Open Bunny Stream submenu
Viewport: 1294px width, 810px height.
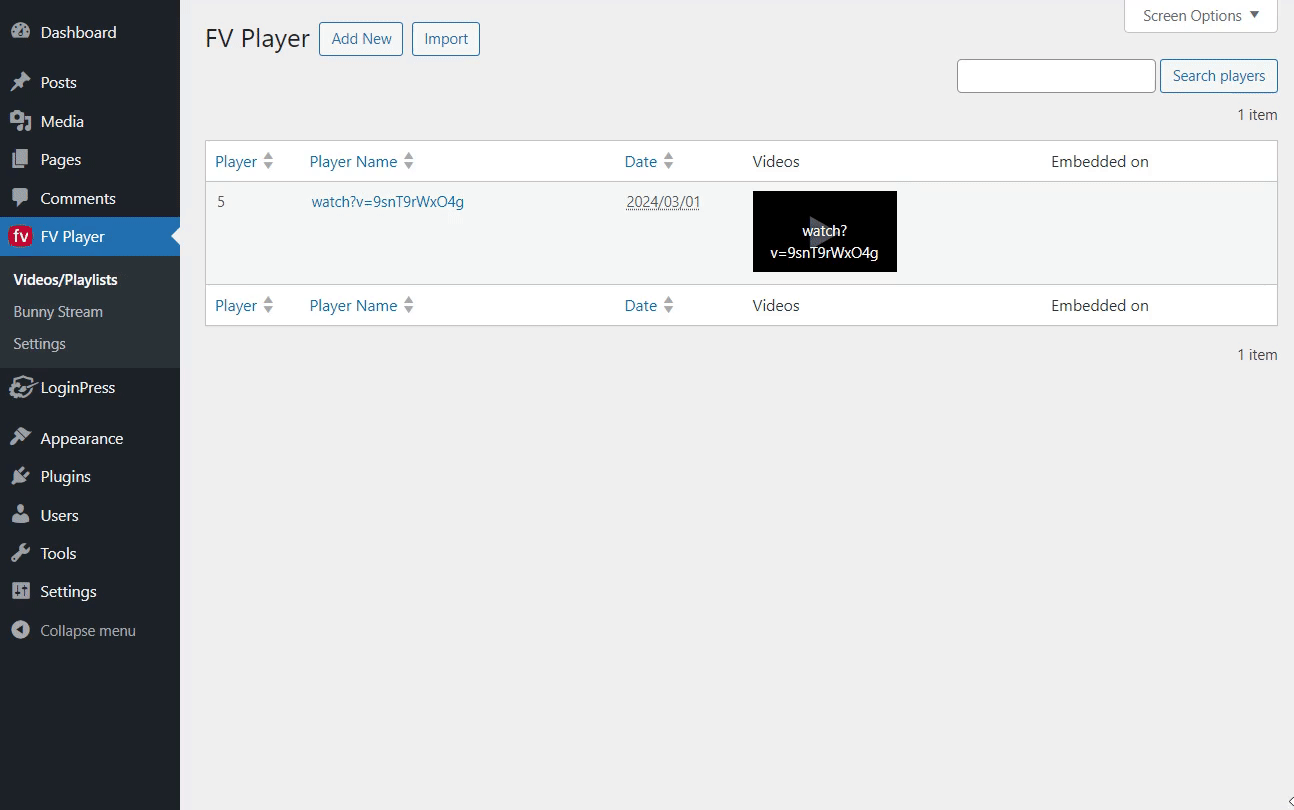tap(58, 311)
